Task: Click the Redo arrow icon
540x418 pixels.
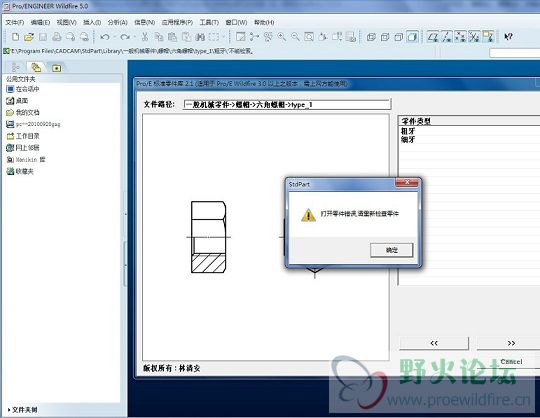Action: [125, 36]
